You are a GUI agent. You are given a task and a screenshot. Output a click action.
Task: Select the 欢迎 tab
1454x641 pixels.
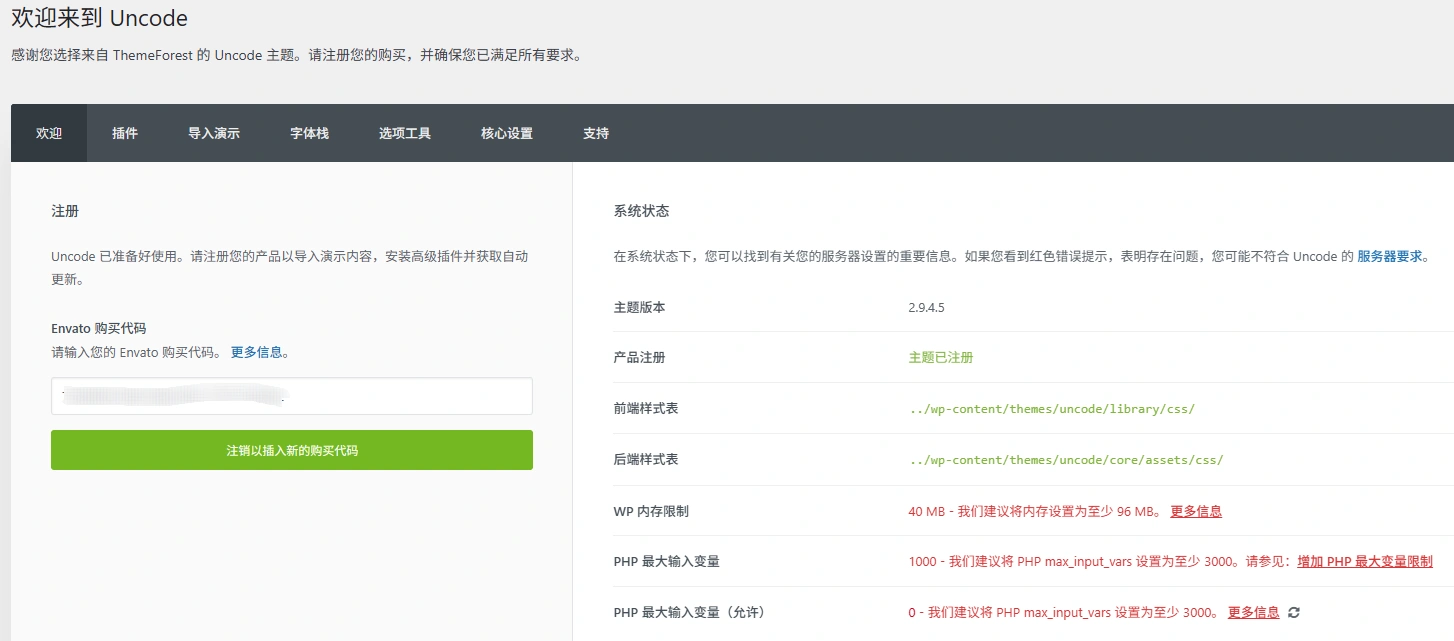click(48, 133)
